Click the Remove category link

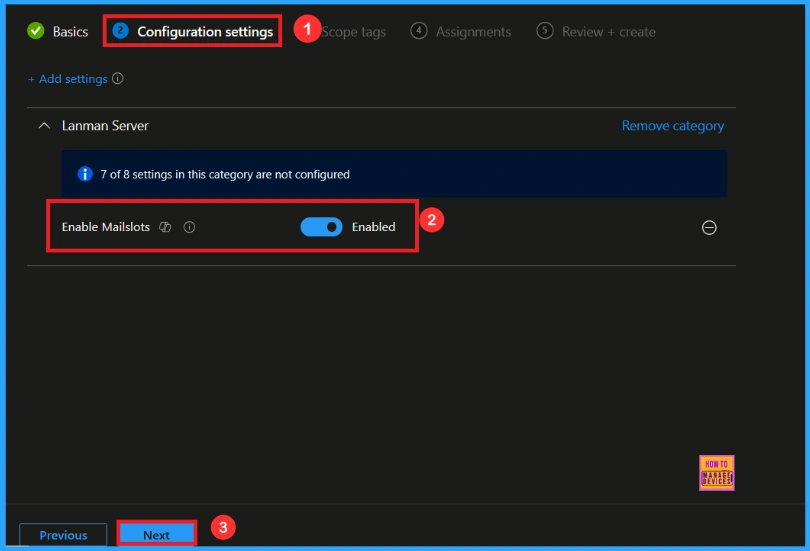tap(672, 126)
